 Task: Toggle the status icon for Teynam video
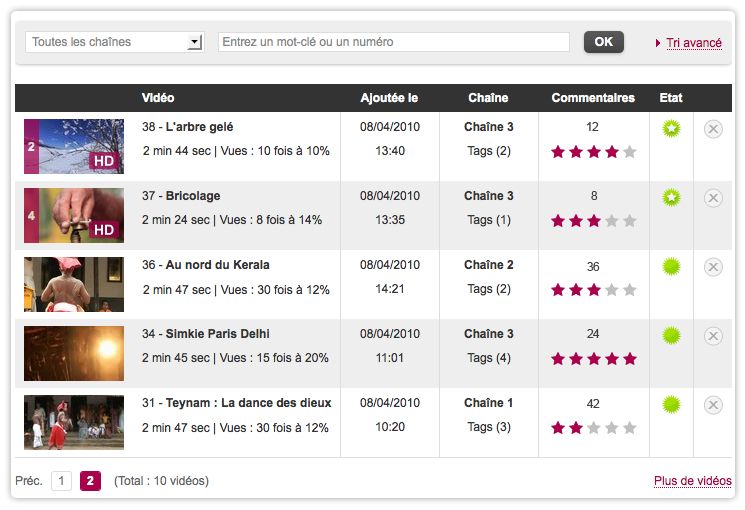pos(671,404)
